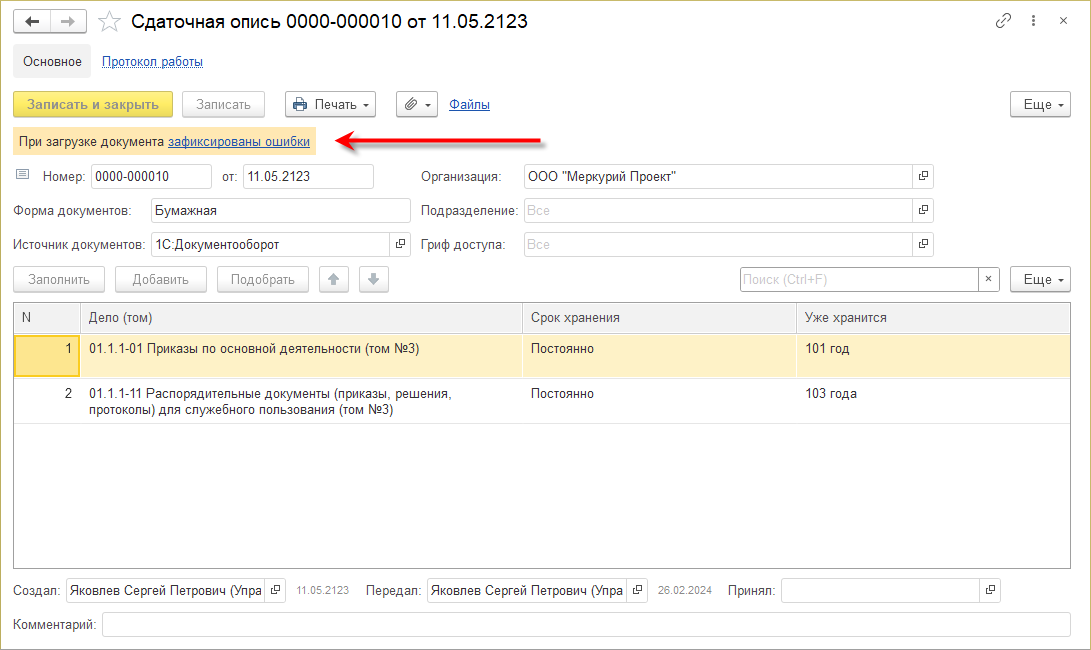Image resolution: width=1091 pixels, height=650 pixels.
Task: Click the Организация field
Action: (x=718, y=176)
